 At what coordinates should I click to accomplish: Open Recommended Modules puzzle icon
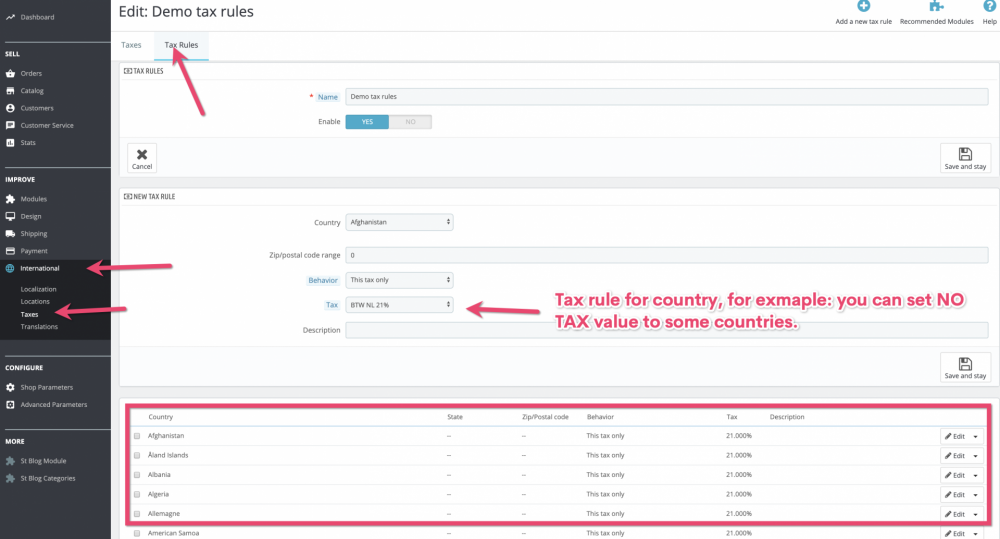tap(936, 6)
